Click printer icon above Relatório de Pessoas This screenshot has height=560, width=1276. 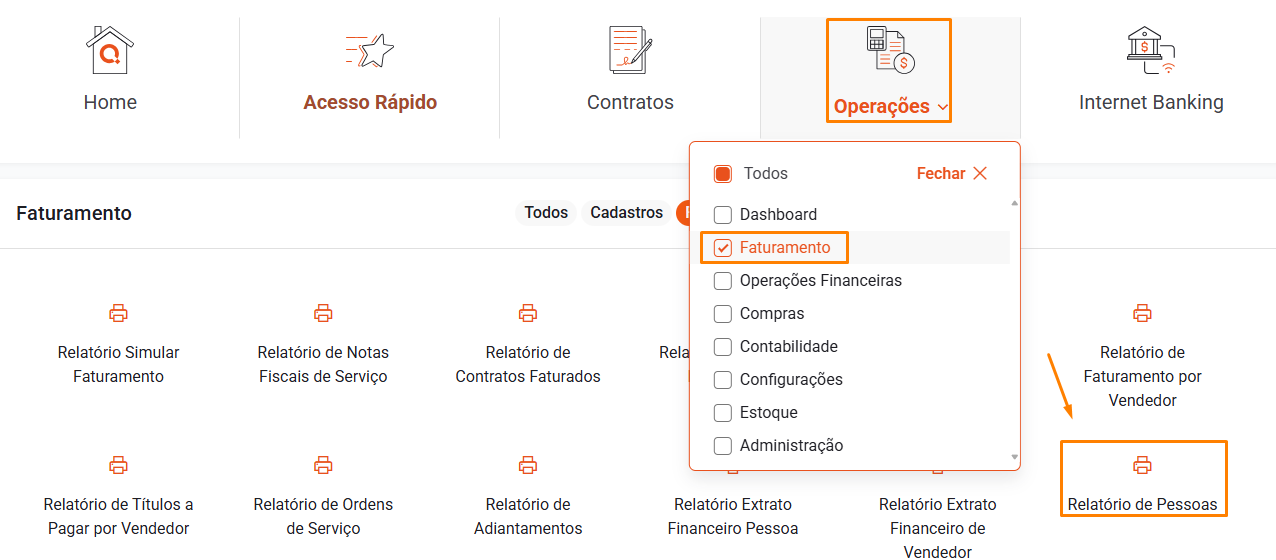tap(1142, 465)
